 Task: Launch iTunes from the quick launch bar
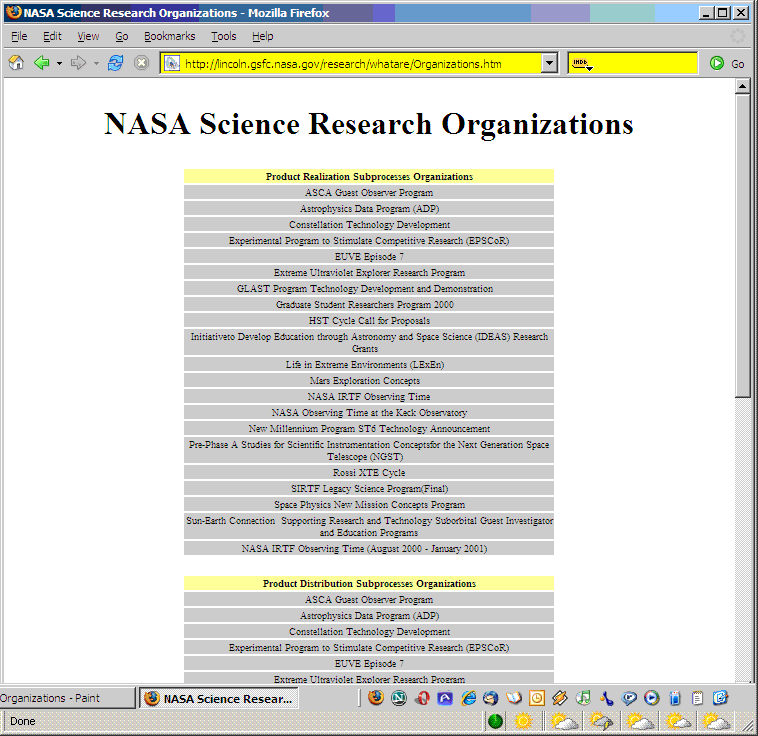583,698
